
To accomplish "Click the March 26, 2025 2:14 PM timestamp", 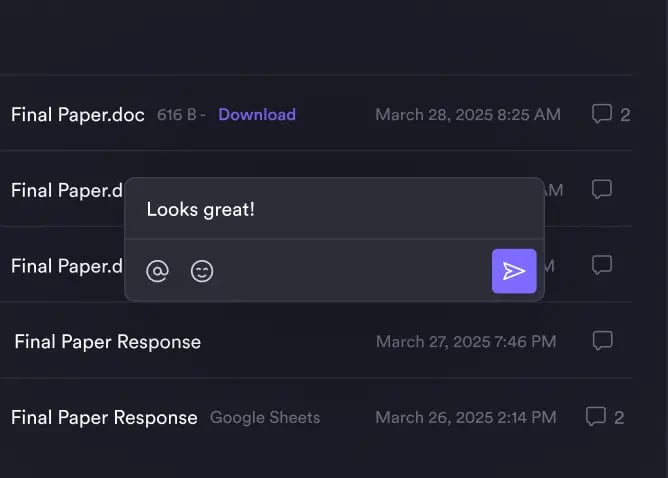I will pos(466,417).
